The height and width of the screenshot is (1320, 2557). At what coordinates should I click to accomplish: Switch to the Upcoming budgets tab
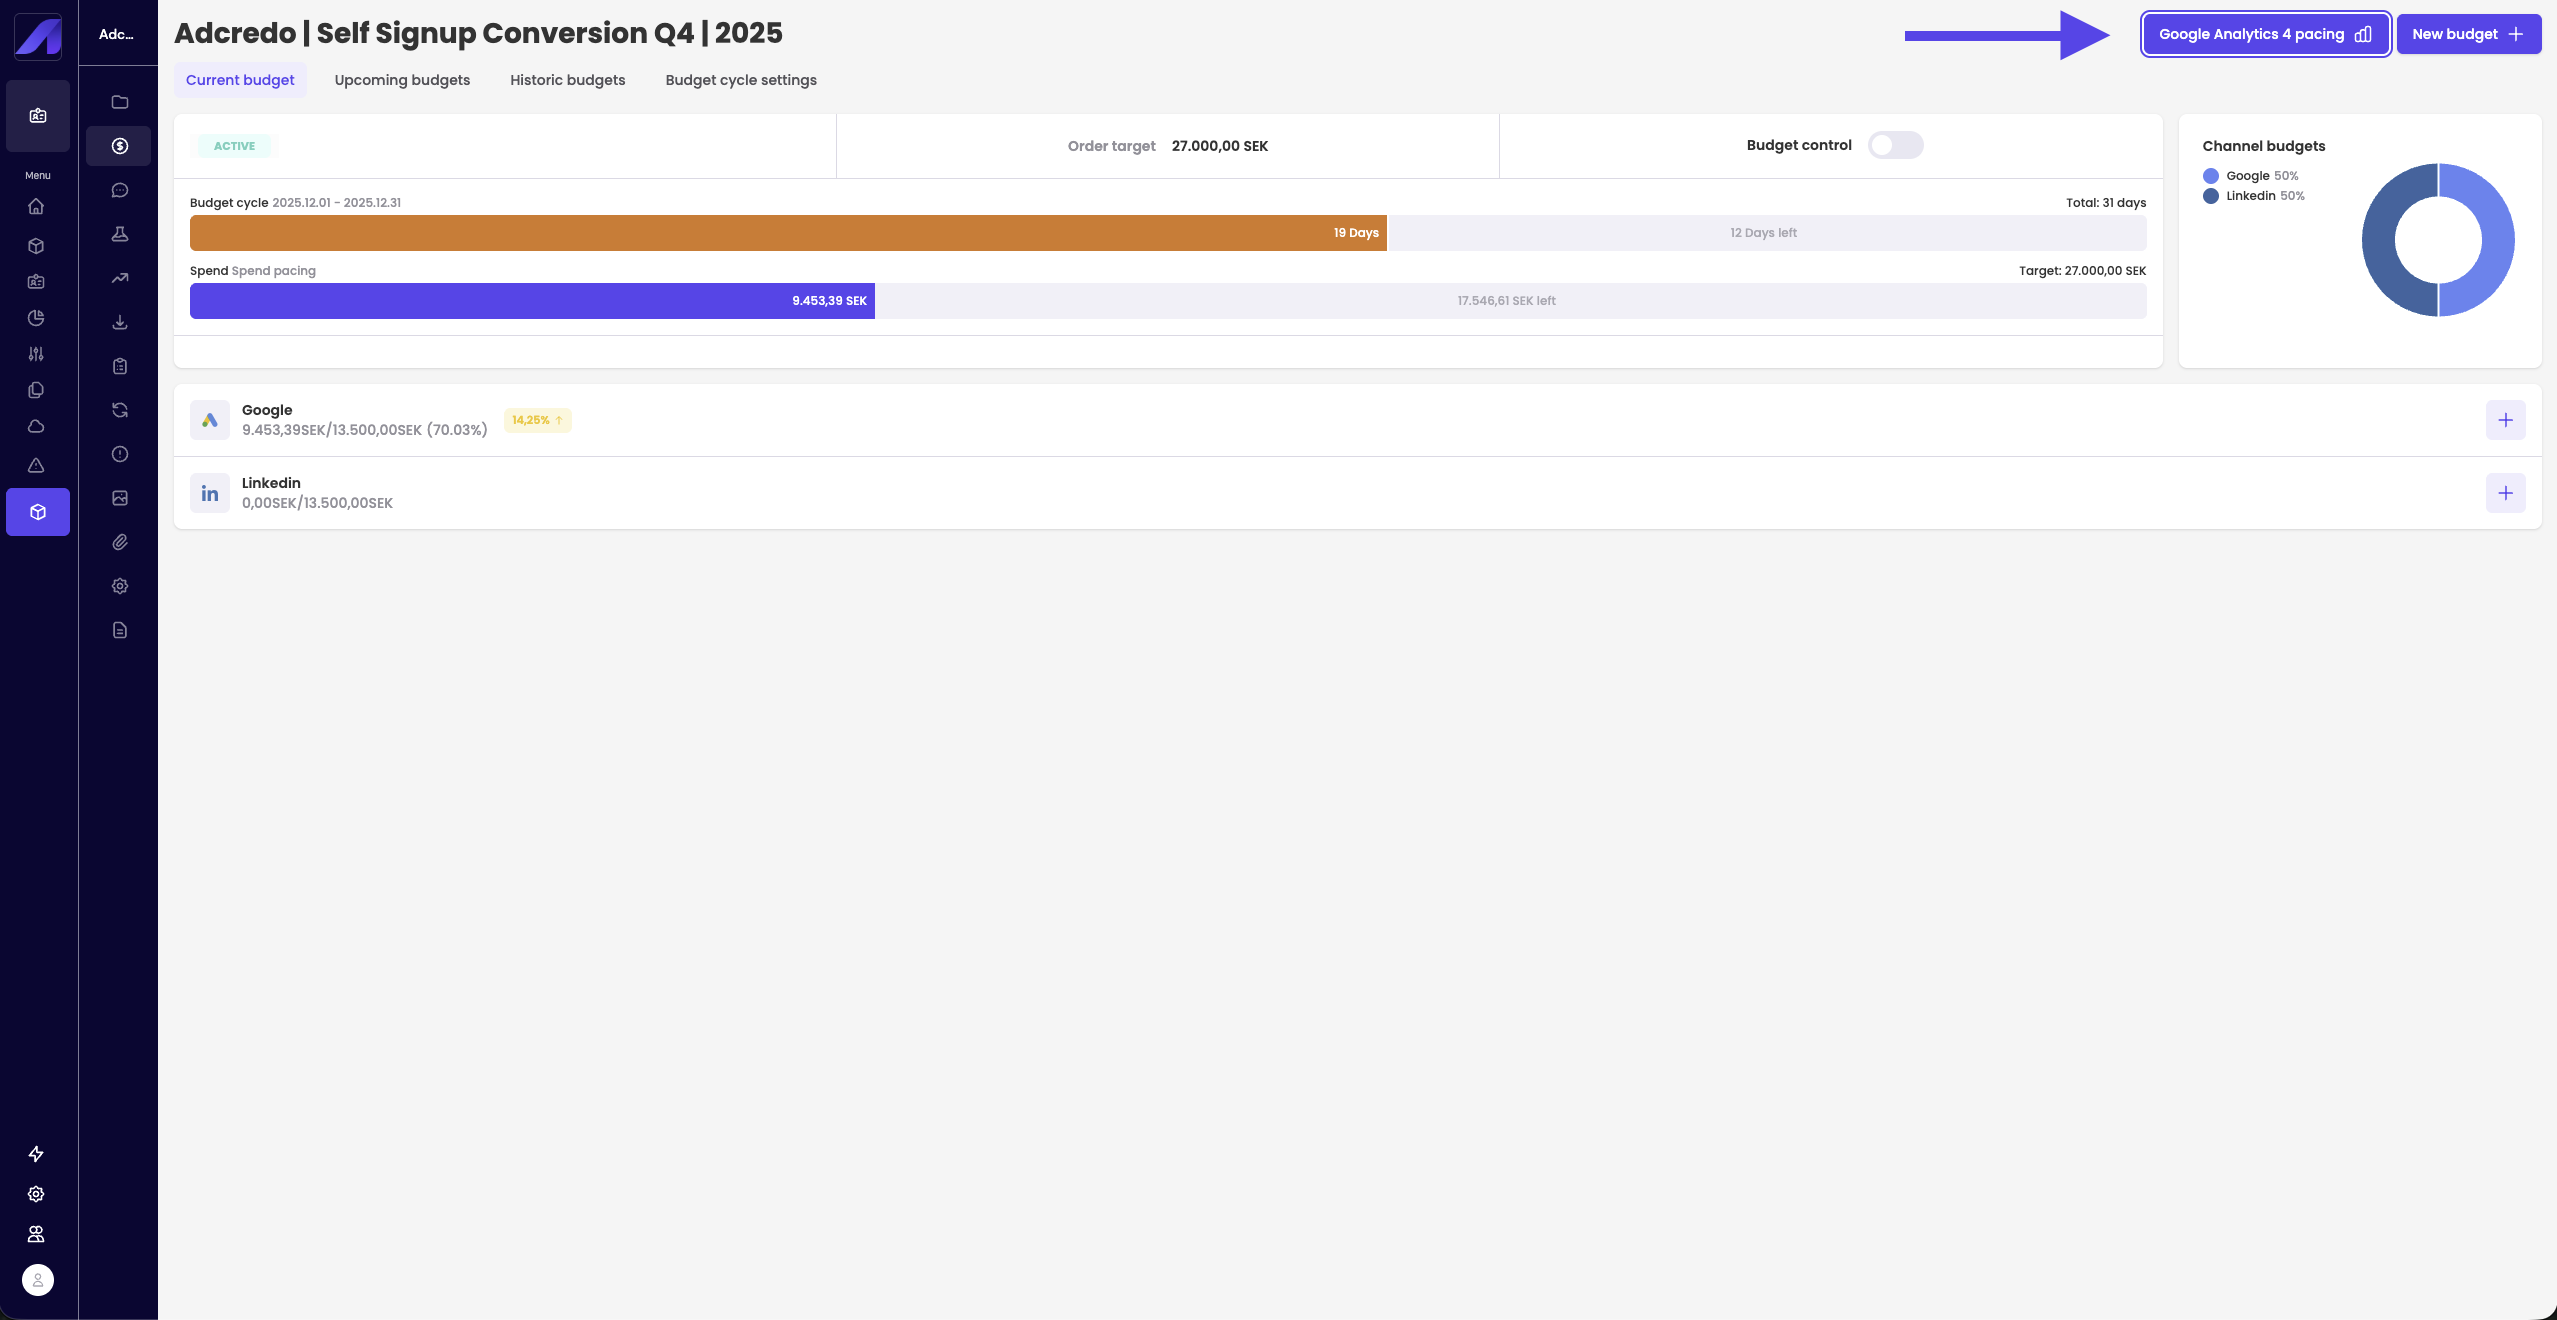(402, 80)
